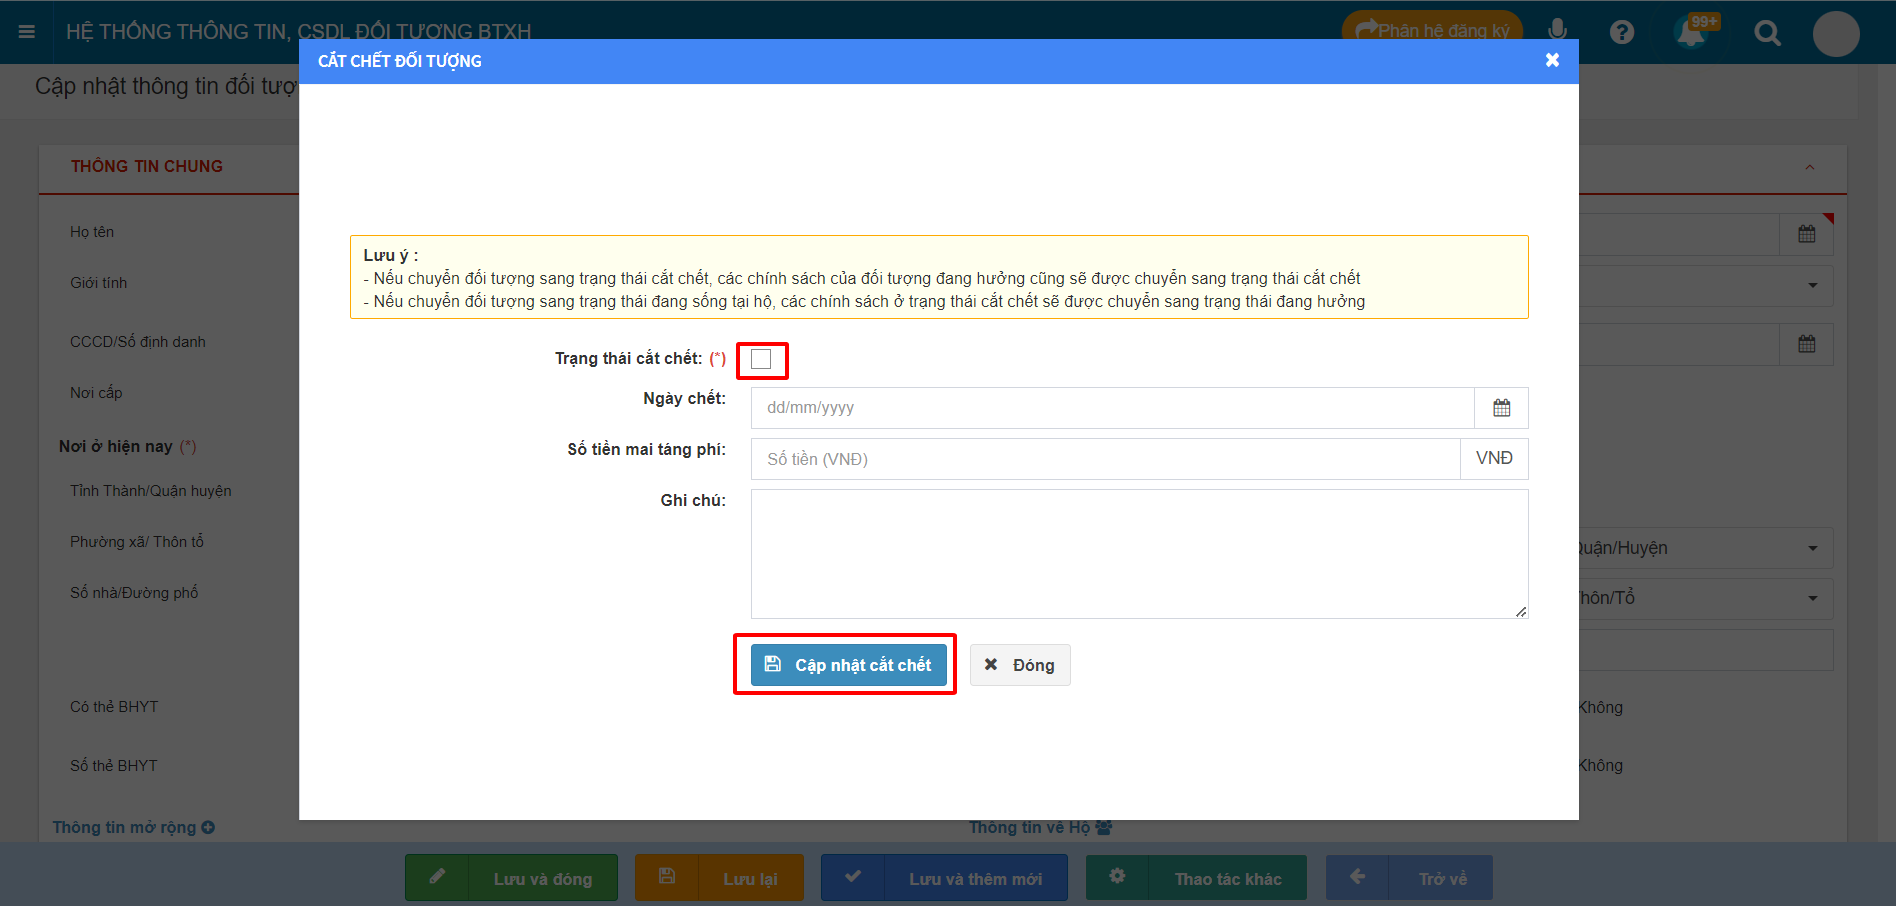Click the Cập nhật cắt chết button
This screenshot has height=906, width=1896.
(848, 665)
